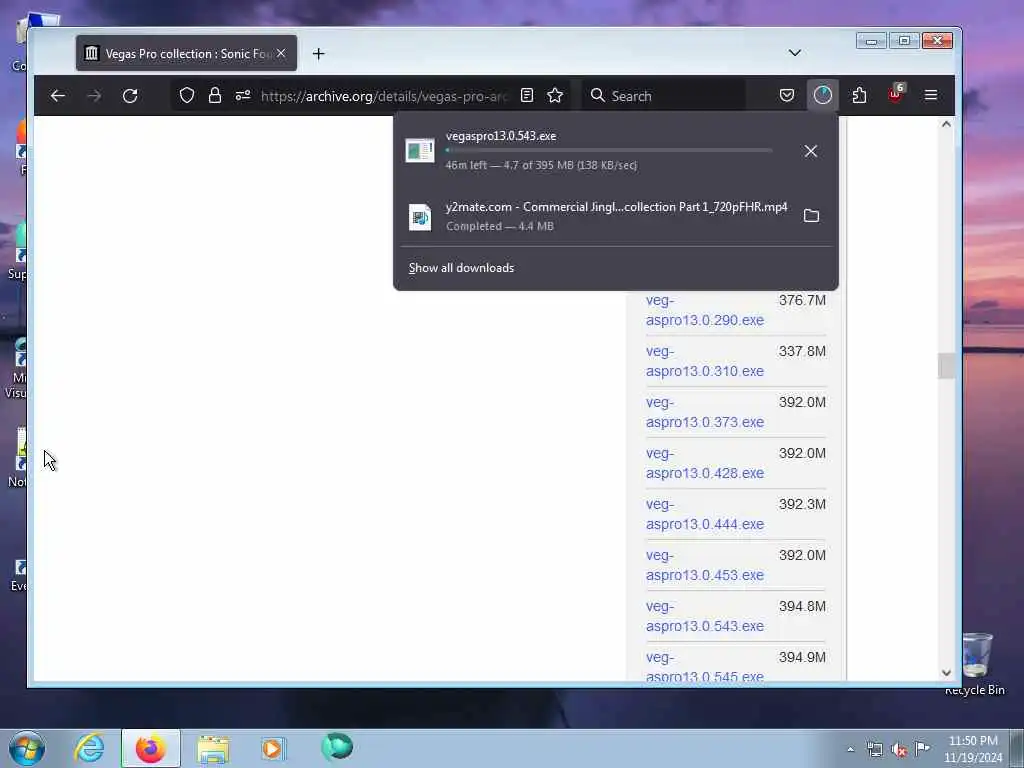Click the download progress bar
1024x768 pixels.
click(x=609, y=150)
